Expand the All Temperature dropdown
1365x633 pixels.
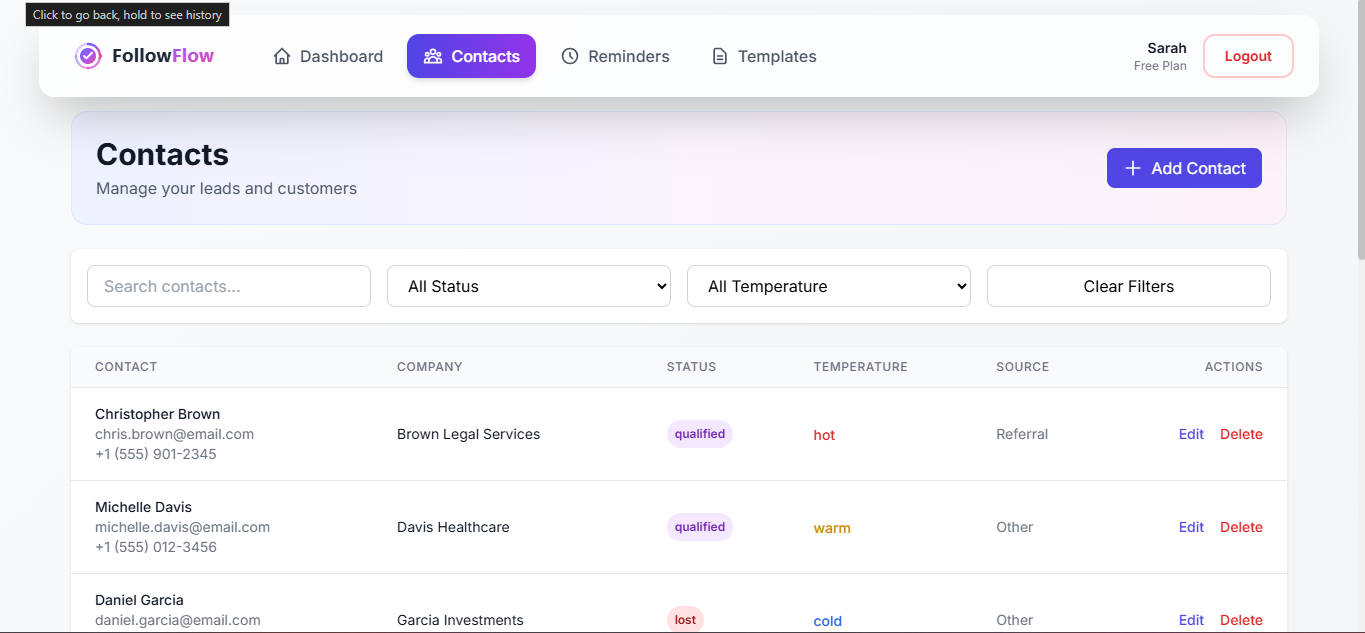[x=828, y=286]
